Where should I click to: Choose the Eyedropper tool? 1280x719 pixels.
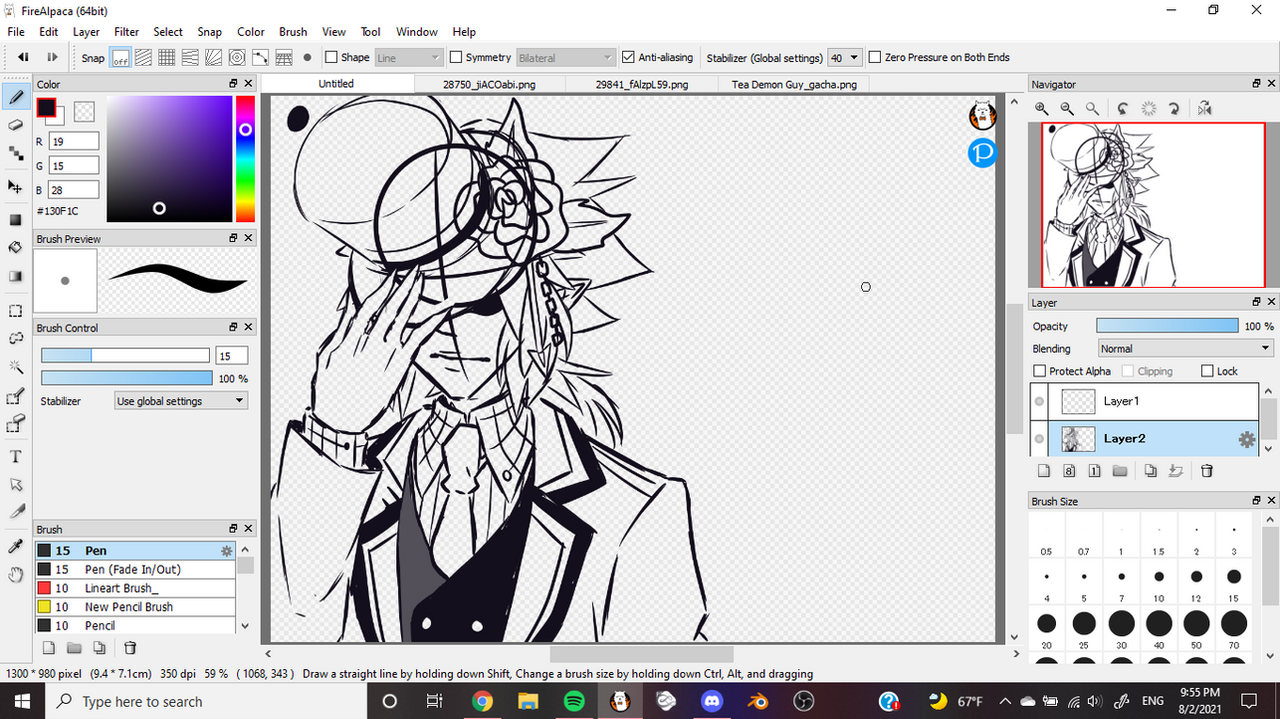tap(16, 546)
